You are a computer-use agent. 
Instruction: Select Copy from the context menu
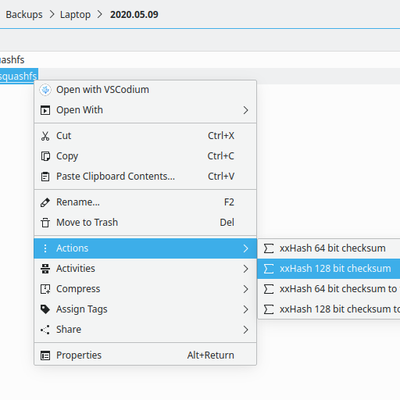(x=145, y=156)
